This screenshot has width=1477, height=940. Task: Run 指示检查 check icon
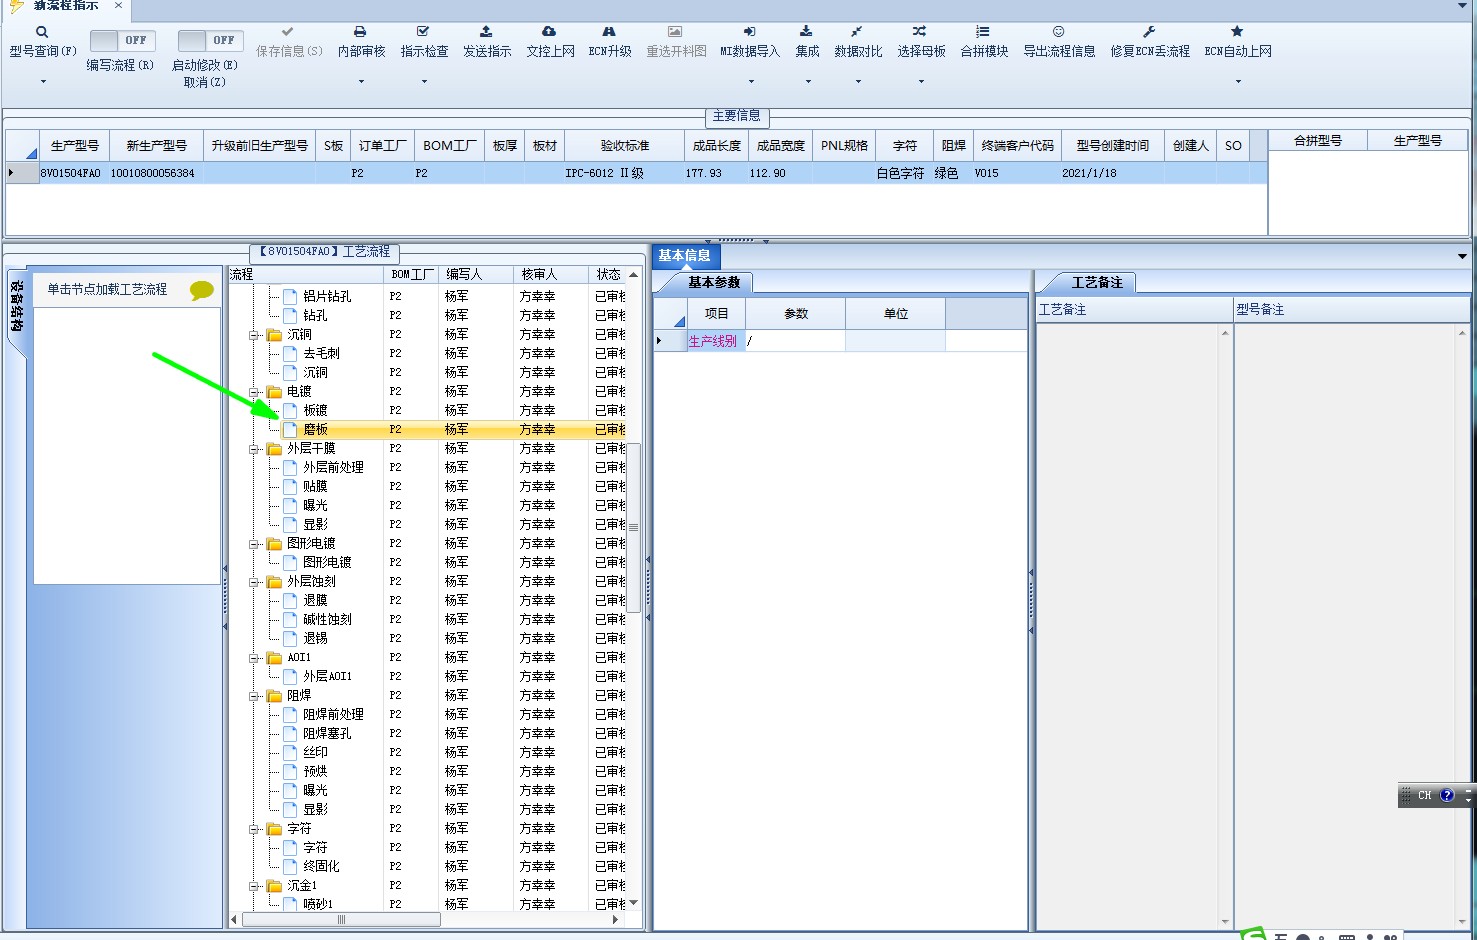coord(423,32)
